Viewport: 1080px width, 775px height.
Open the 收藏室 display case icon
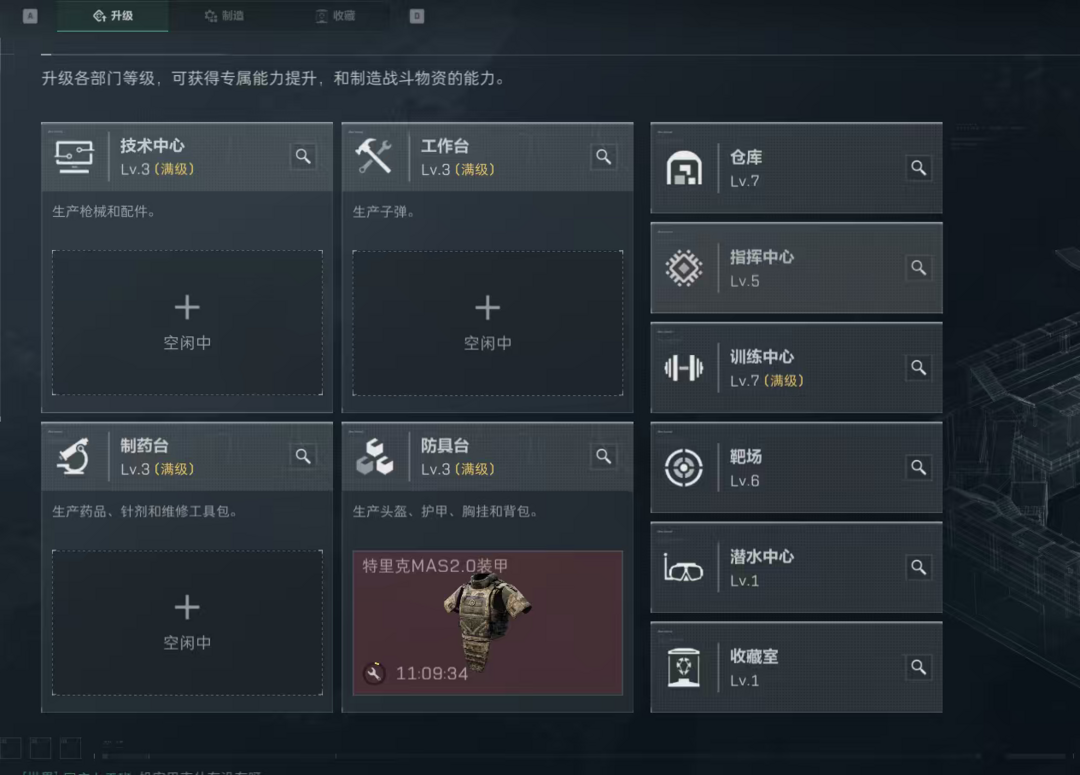[x=683, y=667]
